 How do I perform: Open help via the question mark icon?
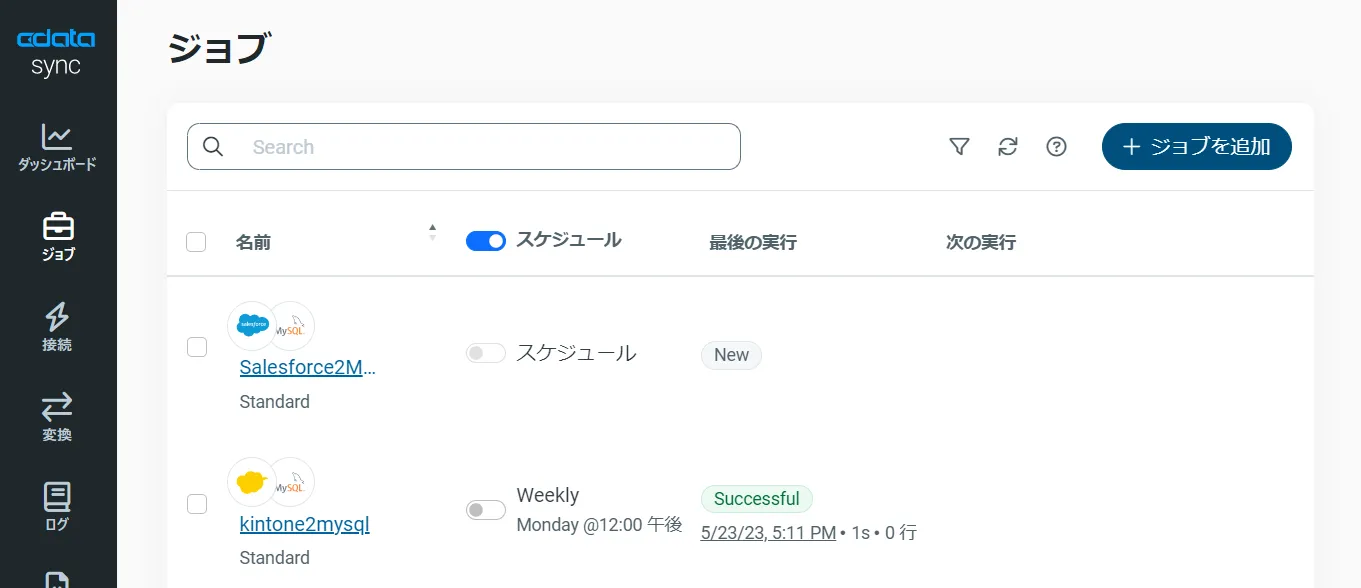(1056, 146)
